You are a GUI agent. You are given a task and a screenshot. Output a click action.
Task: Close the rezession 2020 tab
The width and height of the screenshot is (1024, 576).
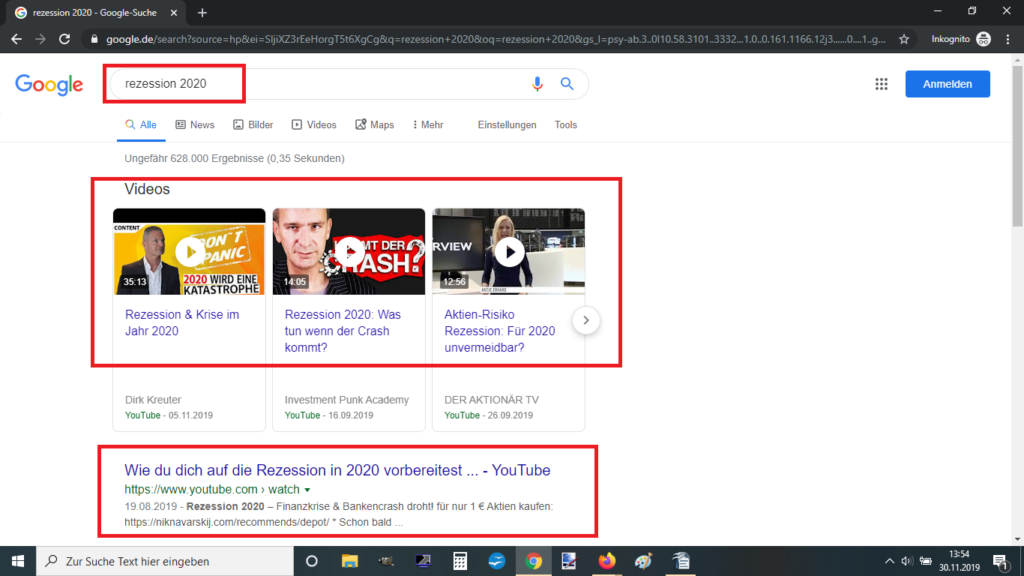pyautogui.click(x=174, y=12)
